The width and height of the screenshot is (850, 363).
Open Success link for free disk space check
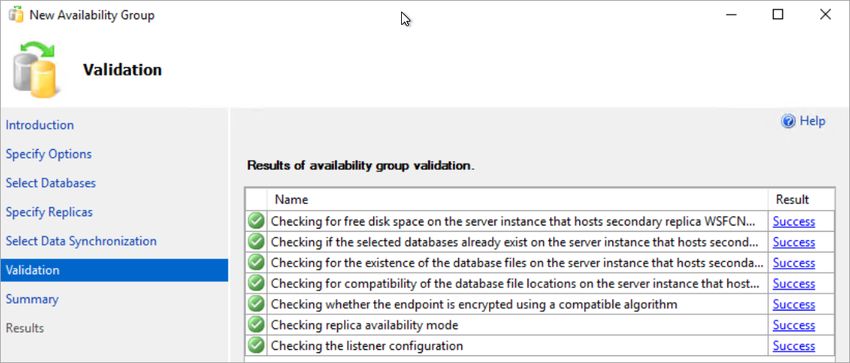click(794, 222)
